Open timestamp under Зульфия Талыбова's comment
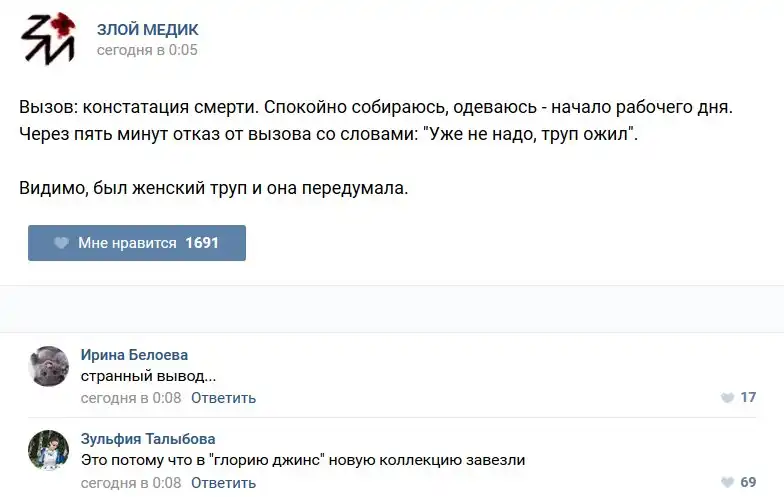Viewport: 784px width, 497px height. (131, 483)
